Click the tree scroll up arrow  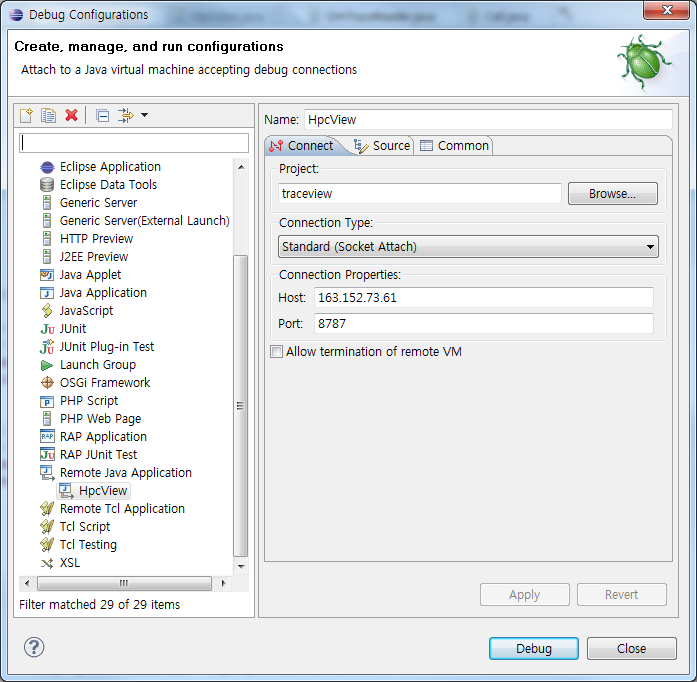coord(241,167)
